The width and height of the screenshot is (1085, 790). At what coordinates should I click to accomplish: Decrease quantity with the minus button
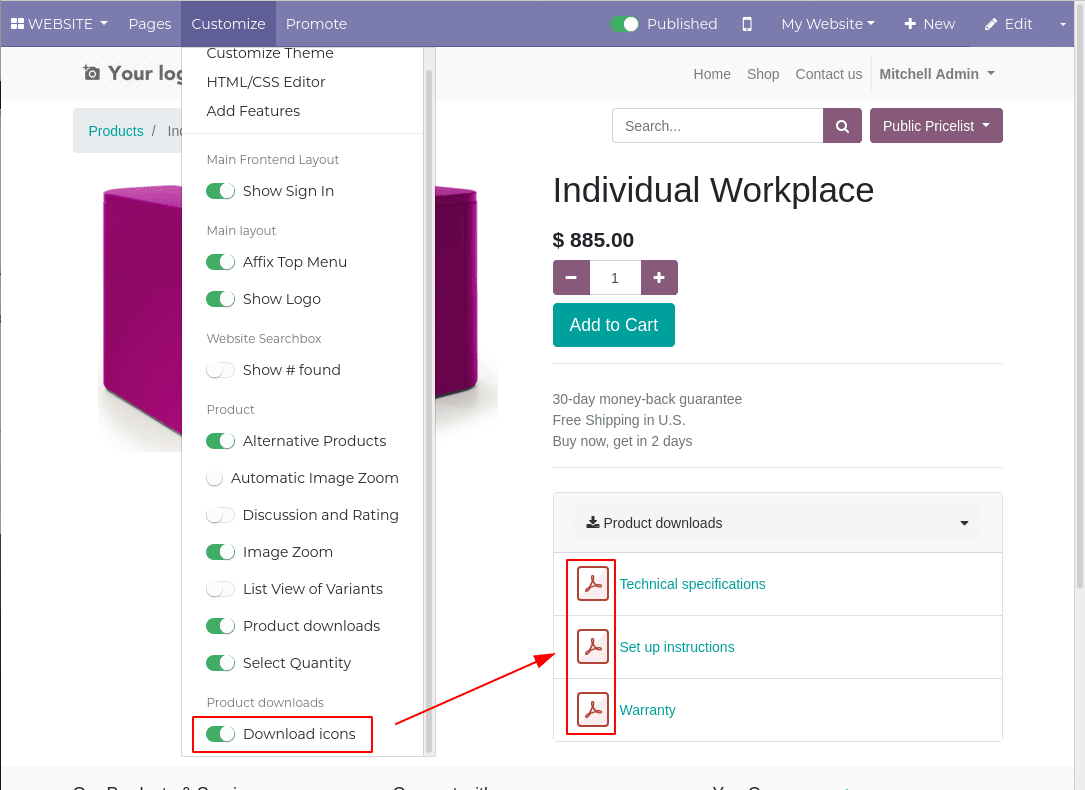coord(571,277)
